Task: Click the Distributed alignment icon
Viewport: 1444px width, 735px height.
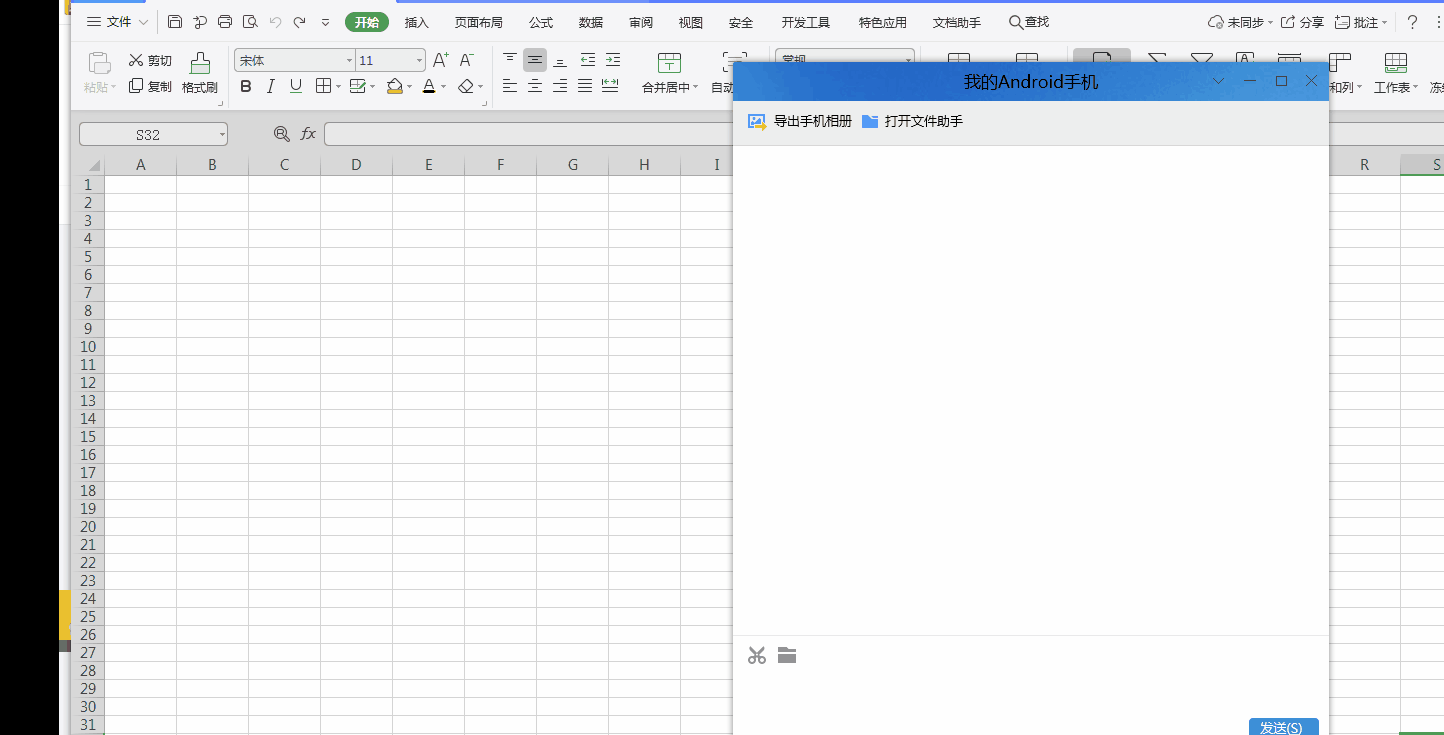Action: tap(610, 87)
